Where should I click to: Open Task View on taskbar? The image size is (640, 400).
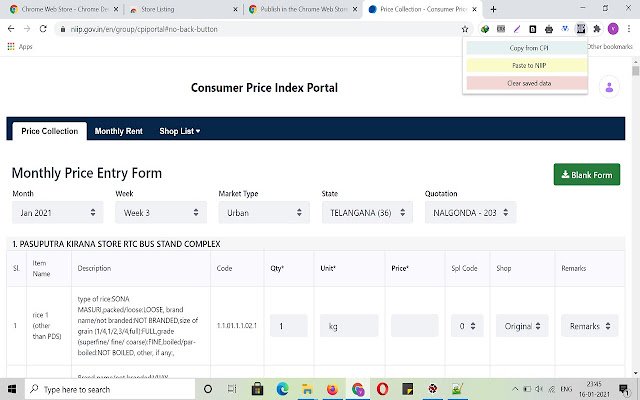pos(232,389)
